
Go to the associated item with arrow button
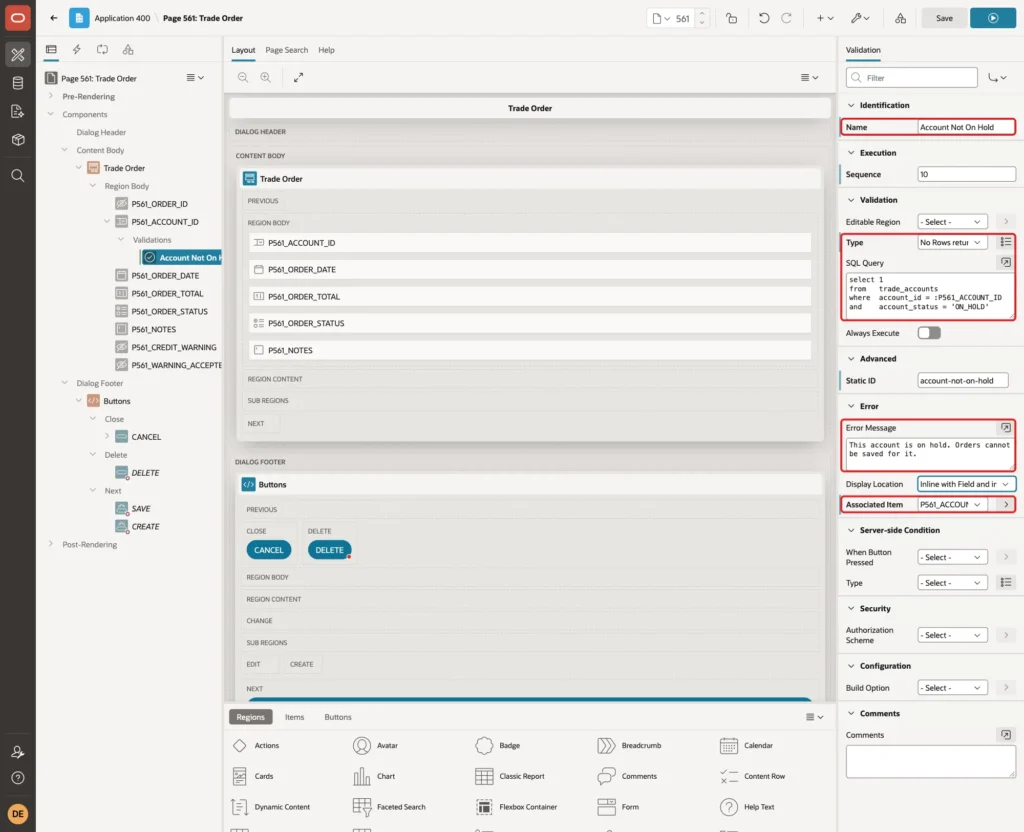pos(1006,504)
